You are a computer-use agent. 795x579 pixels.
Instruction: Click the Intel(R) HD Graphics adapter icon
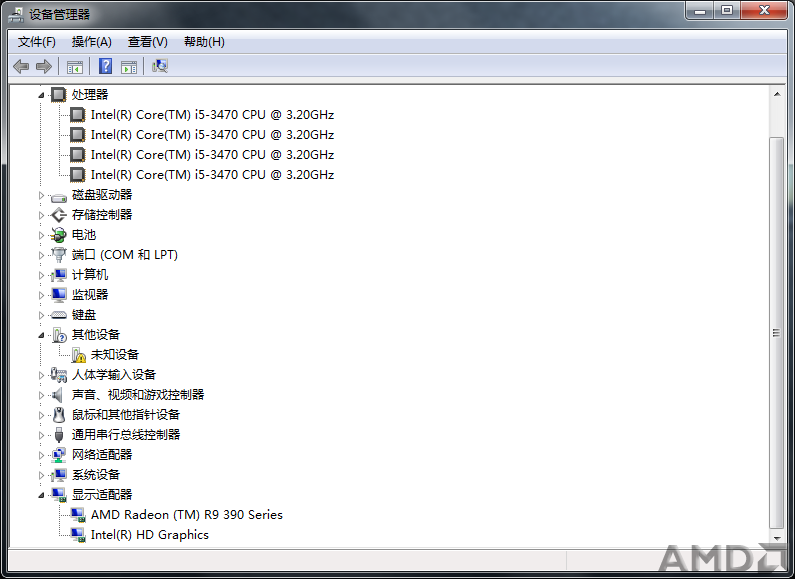pos(78,535)
